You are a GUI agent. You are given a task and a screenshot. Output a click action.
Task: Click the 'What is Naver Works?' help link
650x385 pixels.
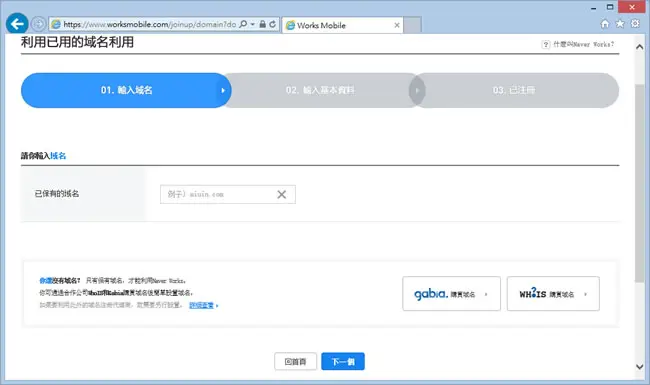pos(578,44)
